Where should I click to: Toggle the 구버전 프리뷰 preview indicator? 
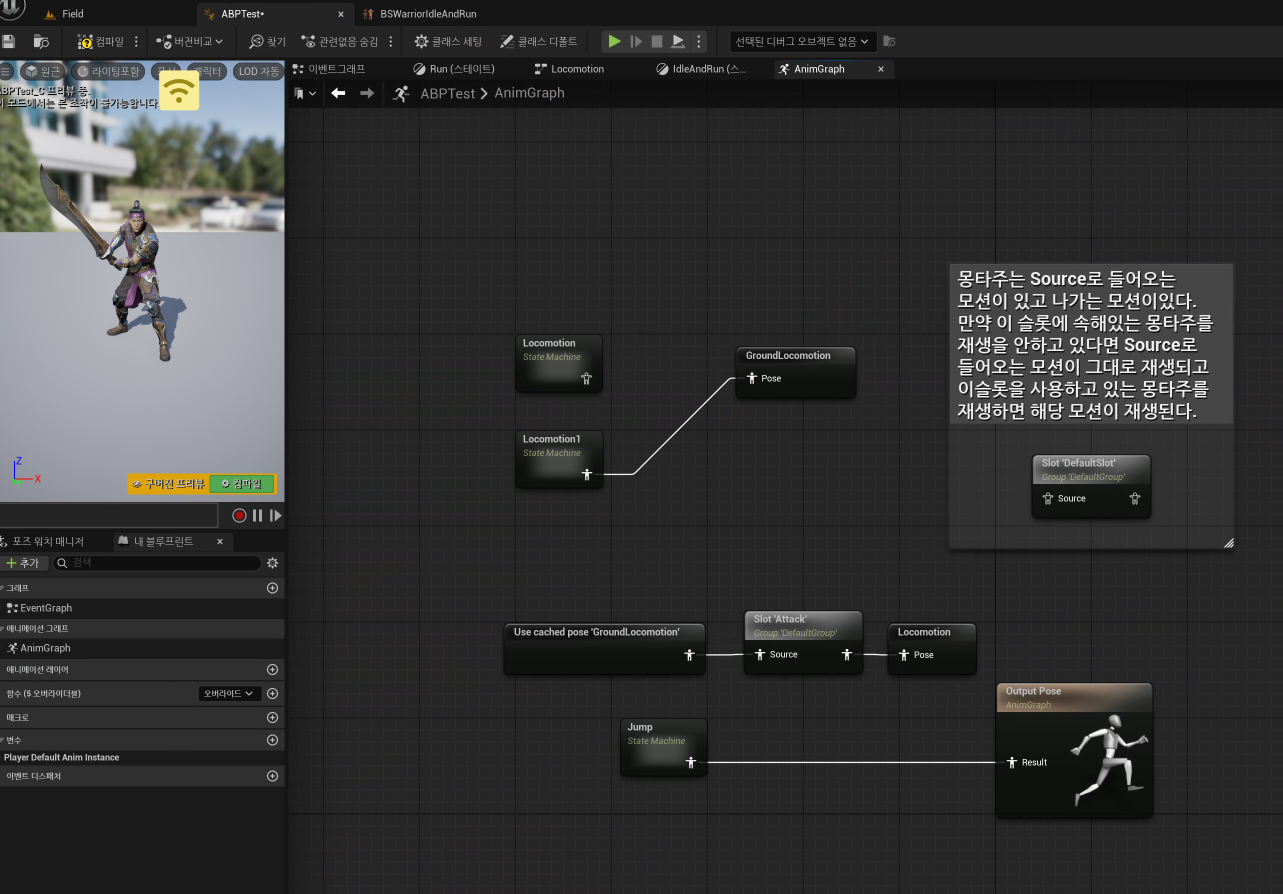pyautogui.click(x=168, y=484)
